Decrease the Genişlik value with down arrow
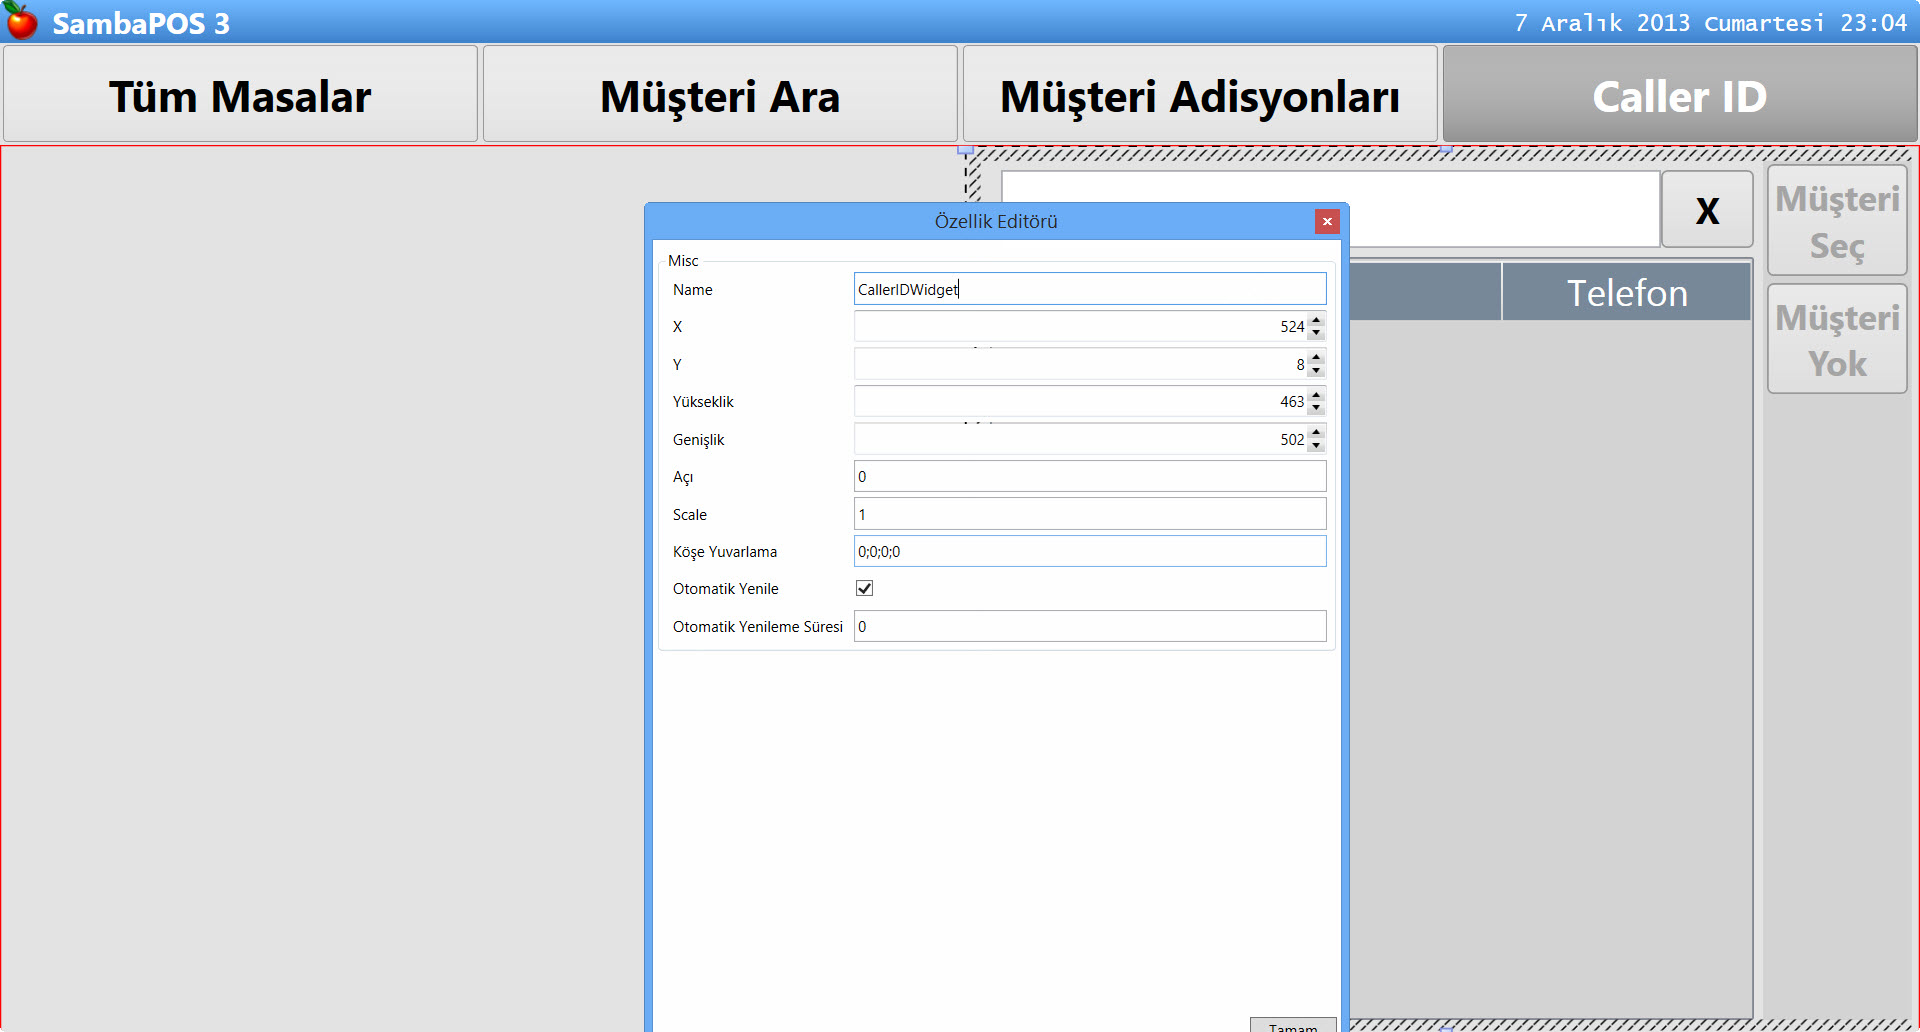Image resolution: width=1920 pixels, height=1032 pixels. pyautogui.click(x=1316, y=446)
